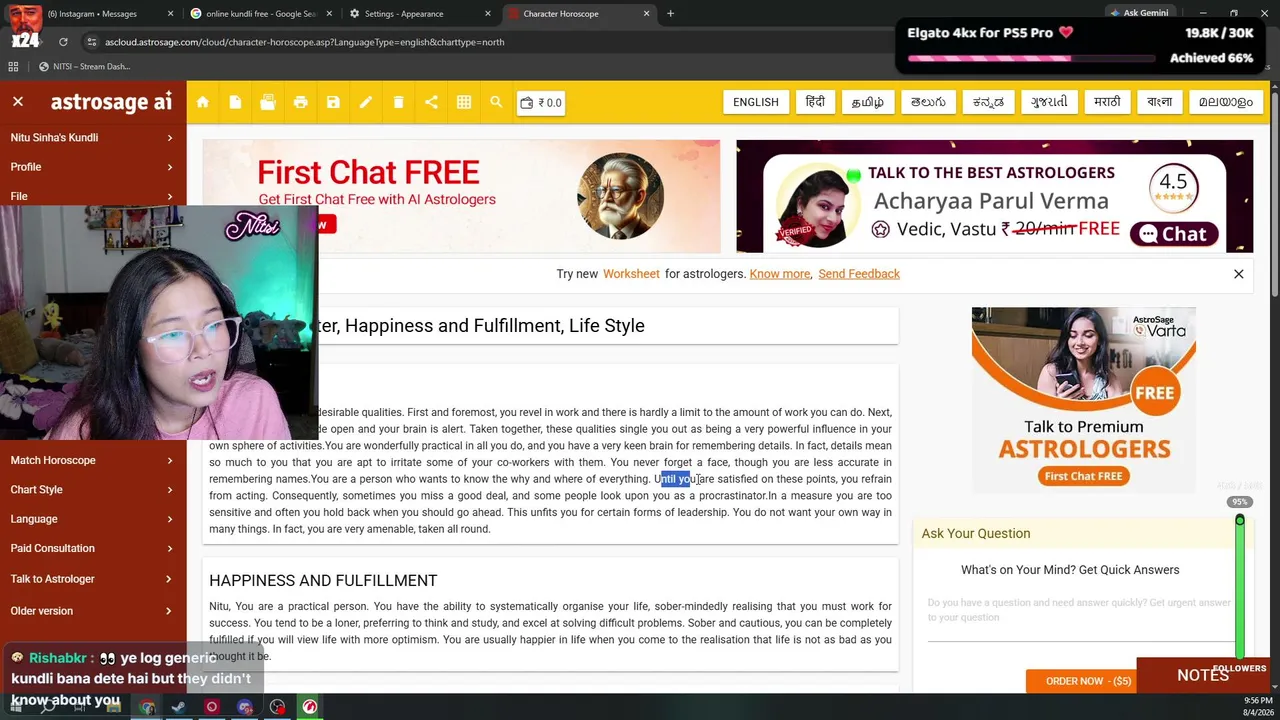This screenshot has height=720, width=1280.
Task: Dismiss the Worksheet notice with its X
Action: point(1238,274)
